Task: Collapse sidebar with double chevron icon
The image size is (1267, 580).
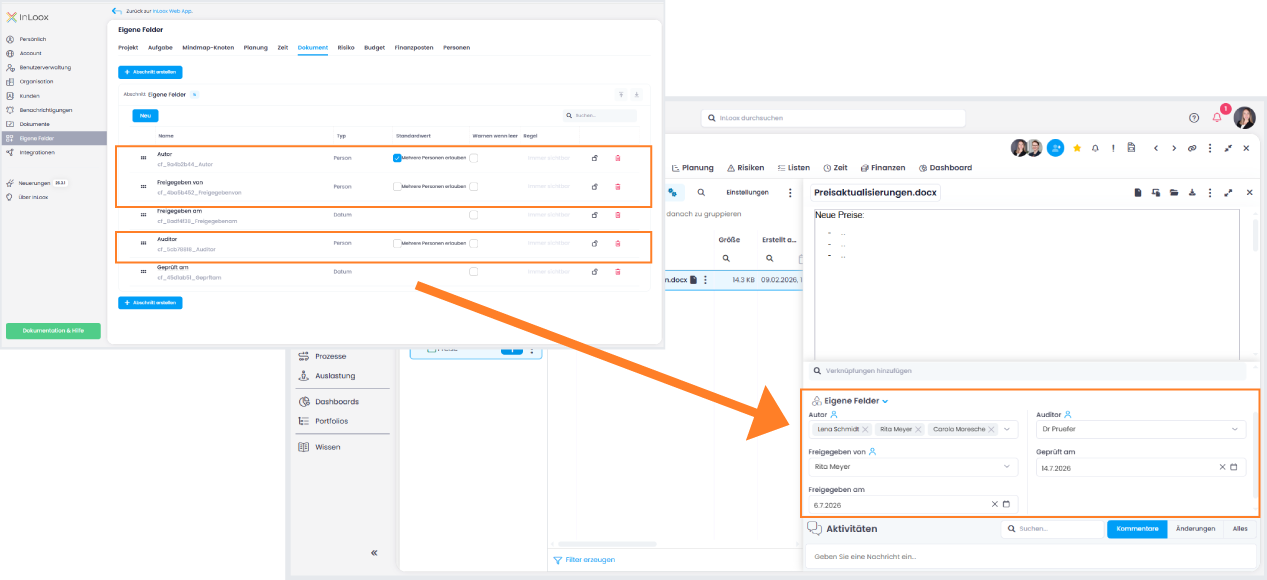Action: click(374, 552)
